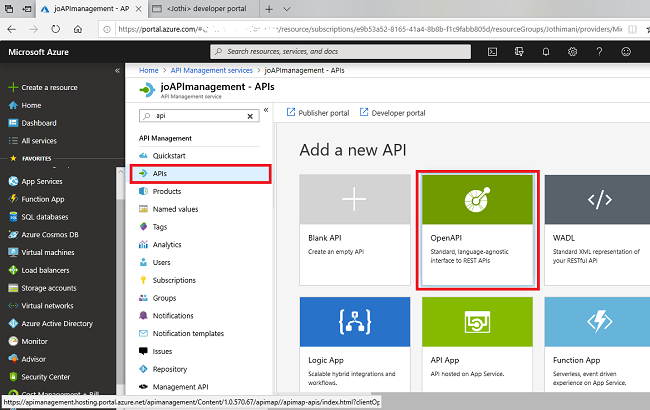
Task: Open Directory and subscription filter icon
Action: click(x=519, y=52)
